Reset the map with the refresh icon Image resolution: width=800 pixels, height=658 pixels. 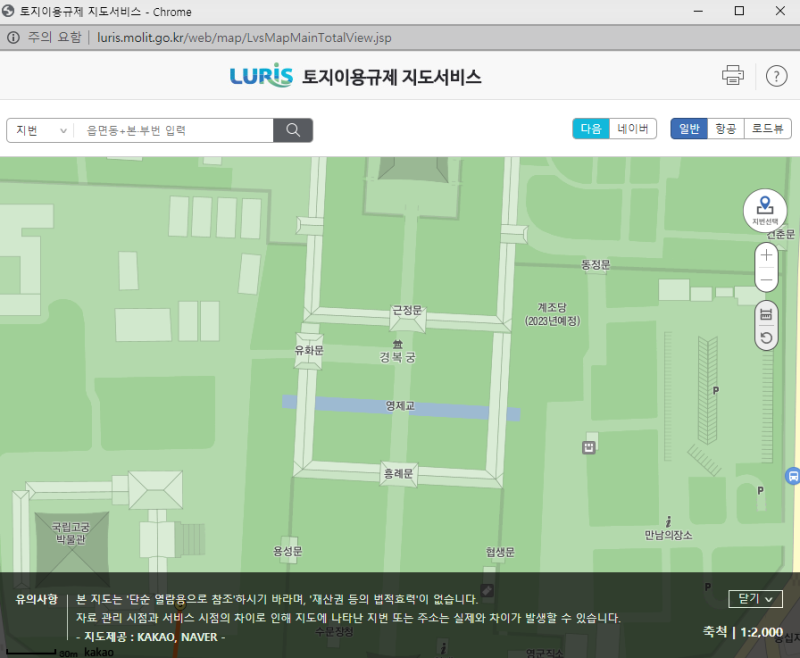pos(765,338)
